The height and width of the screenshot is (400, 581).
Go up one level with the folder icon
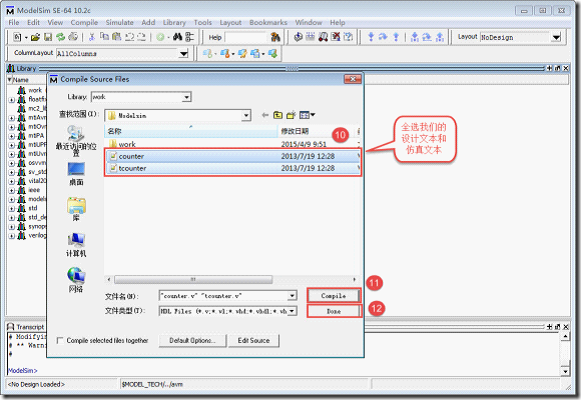(278, 115)
